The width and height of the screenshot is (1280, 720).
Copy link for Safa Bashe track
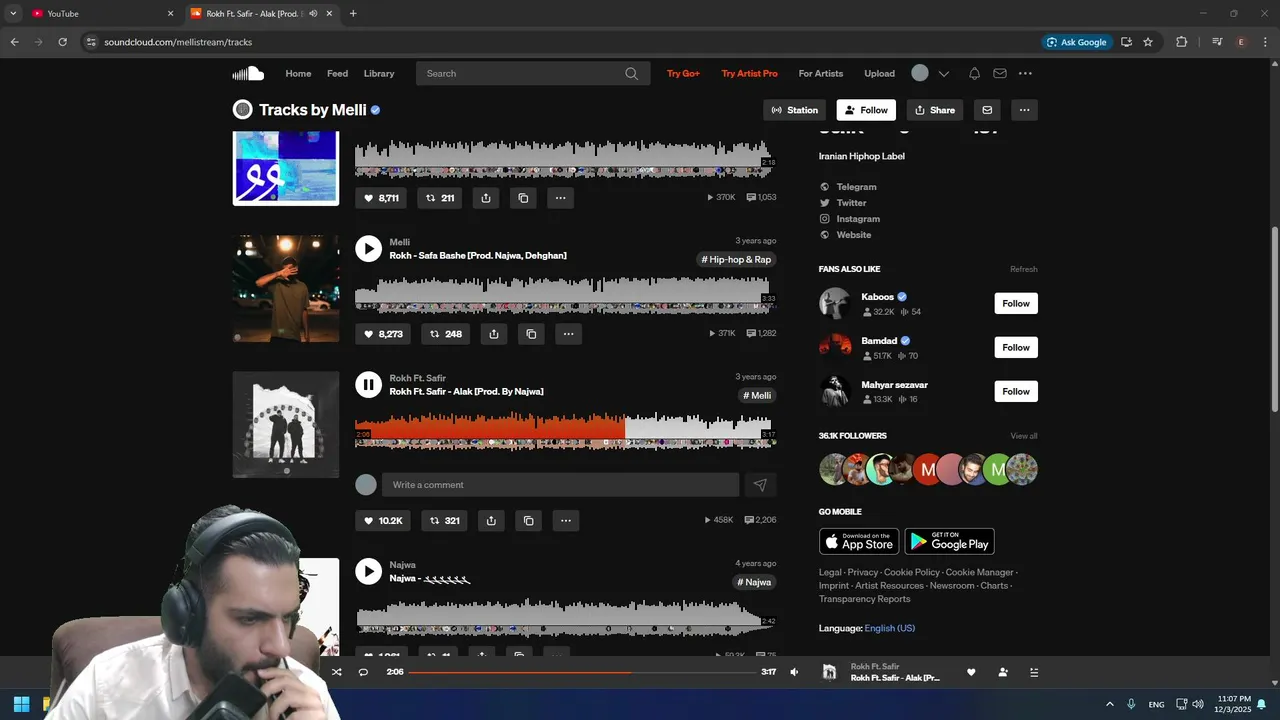click(x=531, y=334)
